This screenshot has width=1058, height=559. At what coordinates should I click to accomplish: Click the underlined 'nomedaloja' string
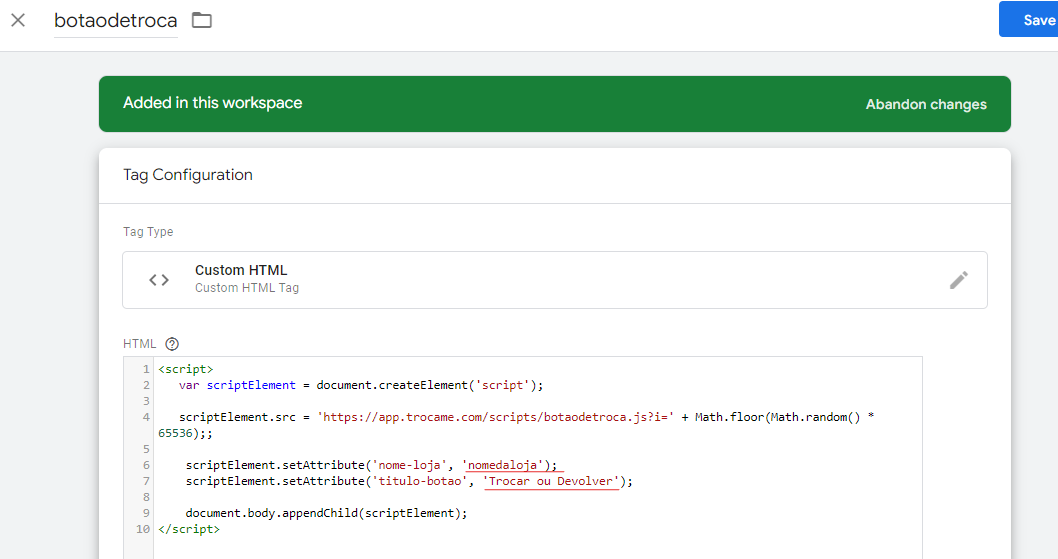click(x=503, y=465)
